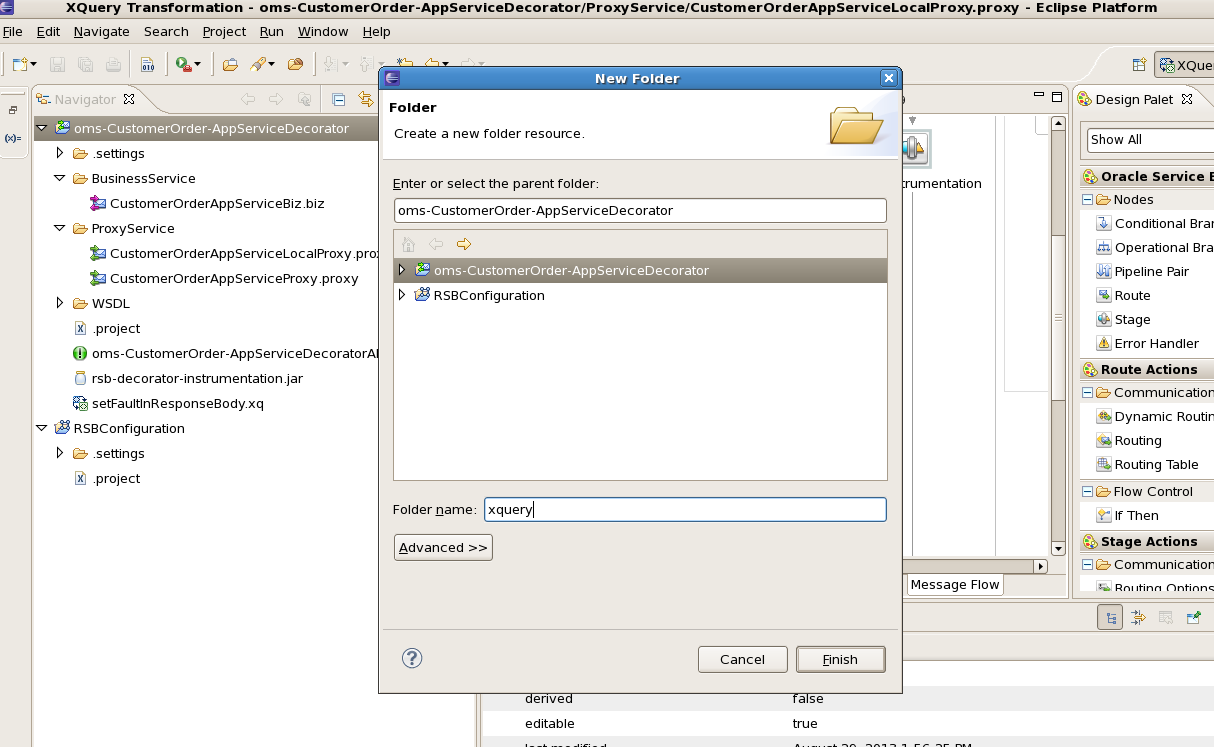Select the Conditional Branch palette node
Image resolution: width=1214 pixels, height=747 pixels.
[1155, 223]
